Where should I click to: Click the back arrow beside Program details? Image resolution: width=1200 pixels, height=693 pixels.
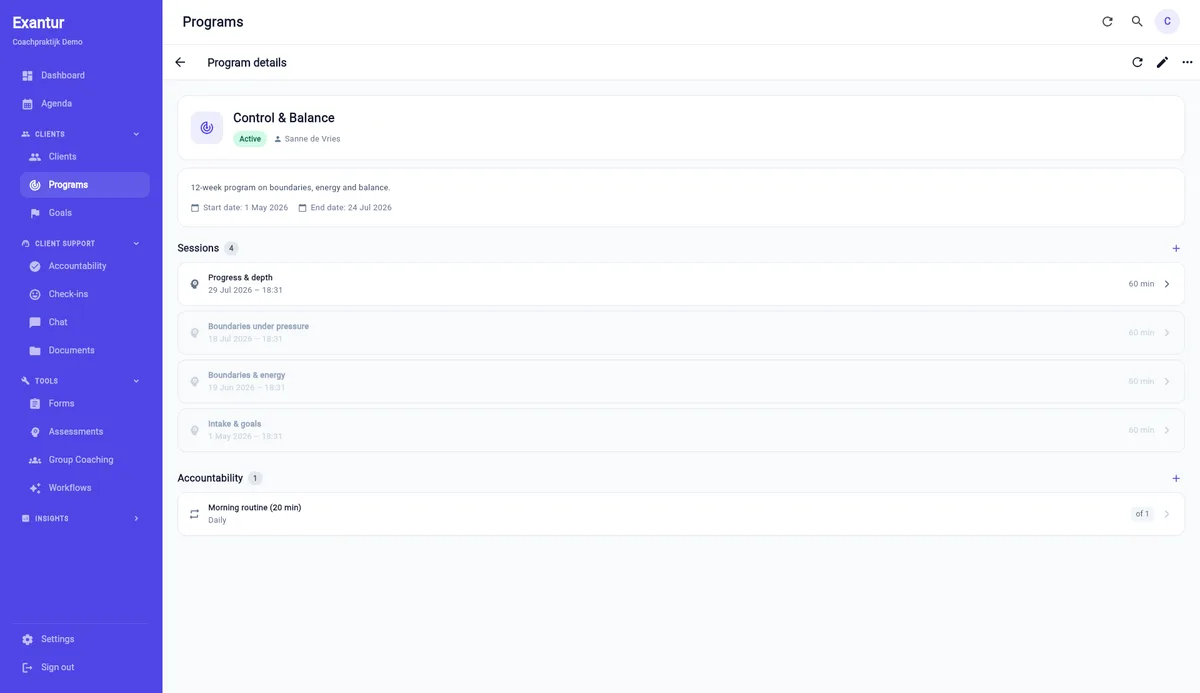tap(180, 62)
